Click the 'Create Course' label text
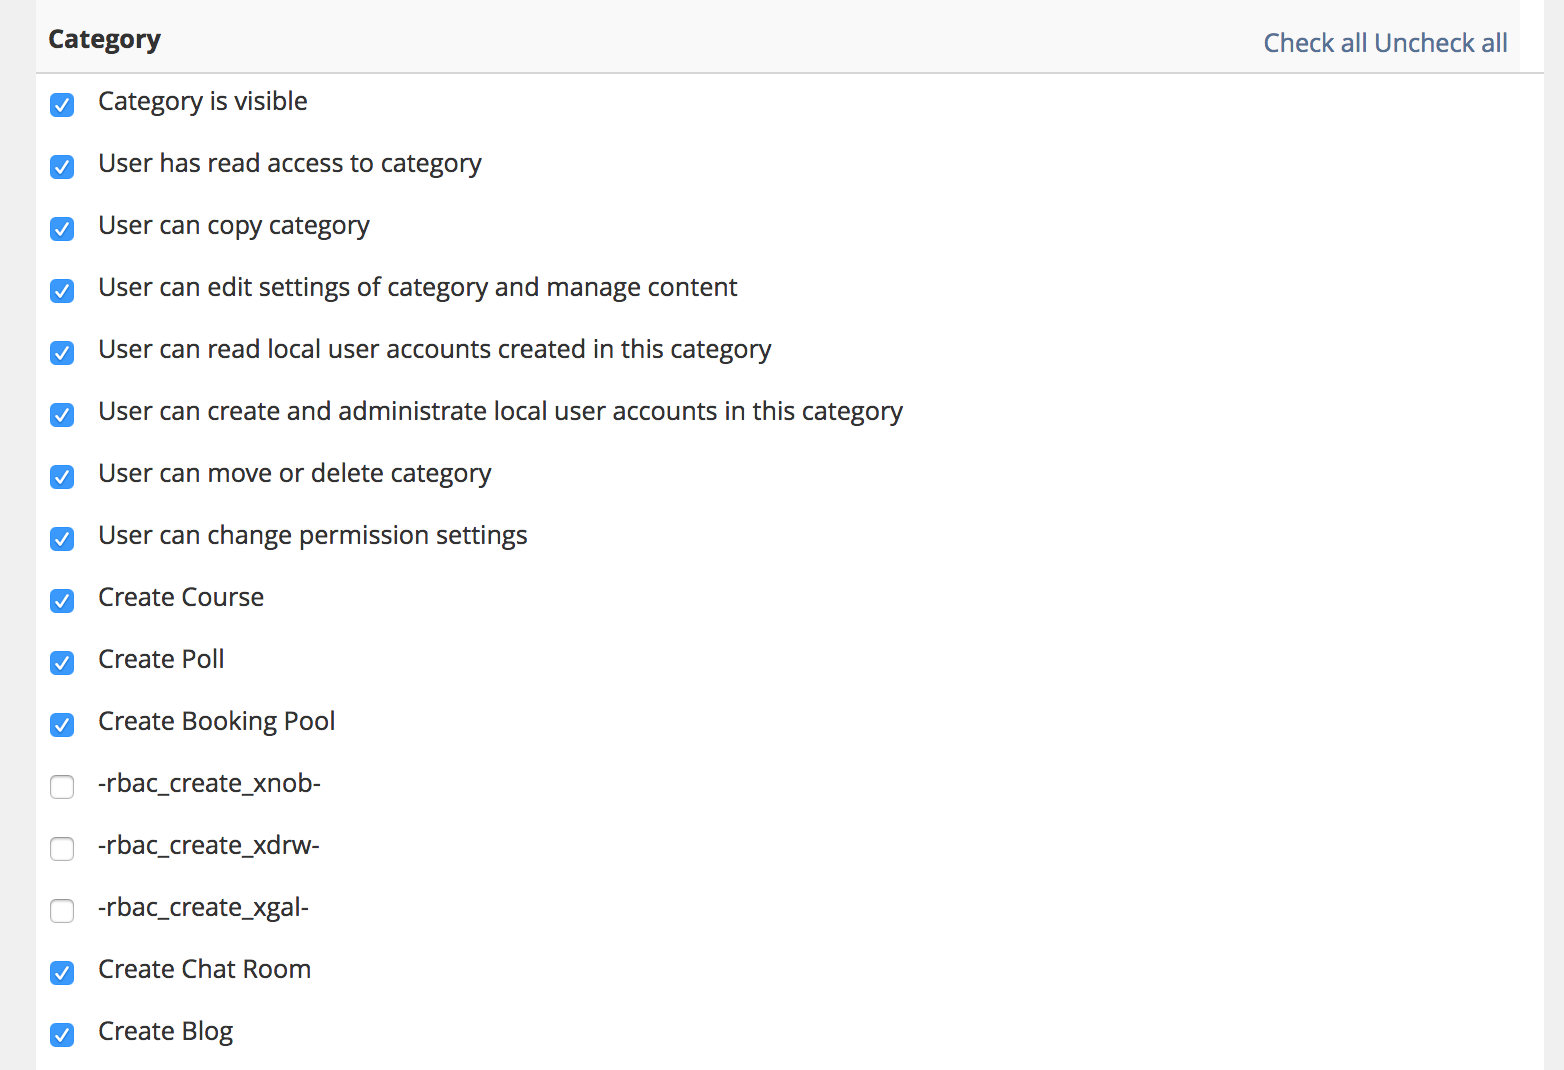The image size is (1564, 1070). tap(181, 597)
